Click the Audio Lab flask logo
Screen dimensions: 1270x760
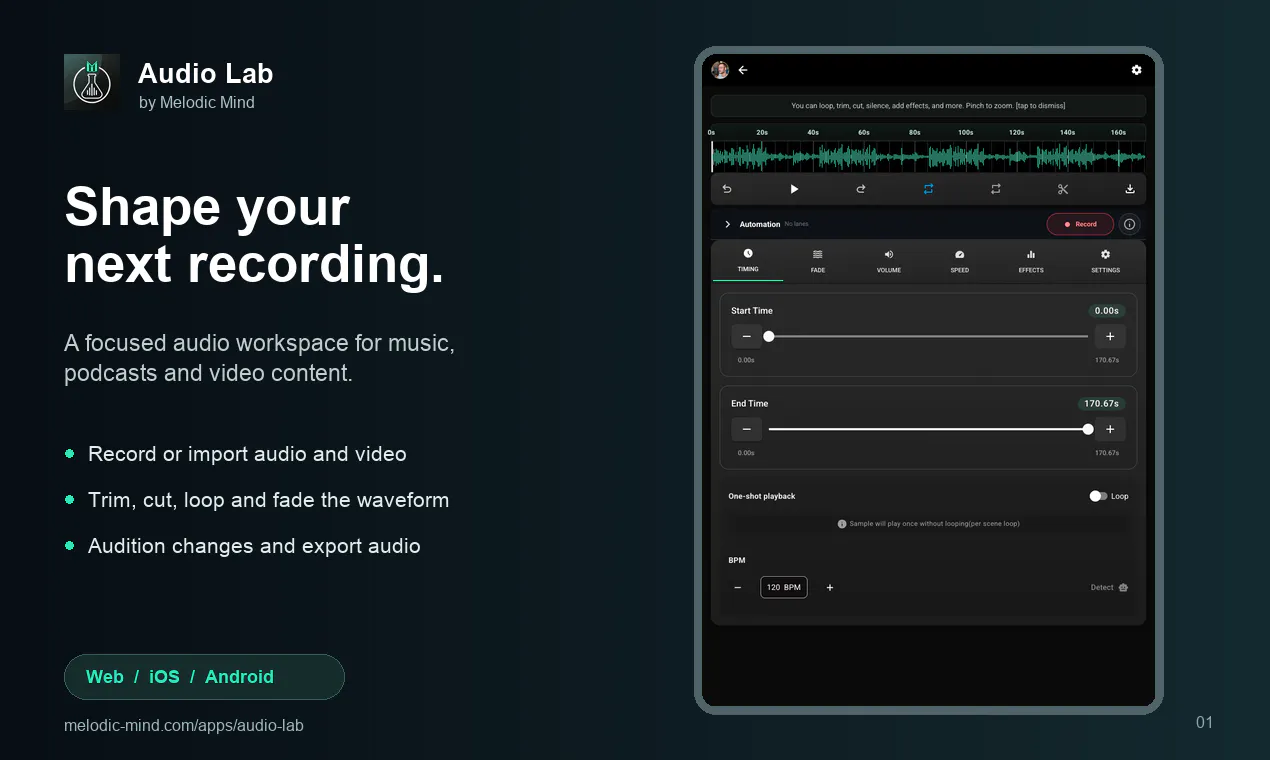point(92,82)
